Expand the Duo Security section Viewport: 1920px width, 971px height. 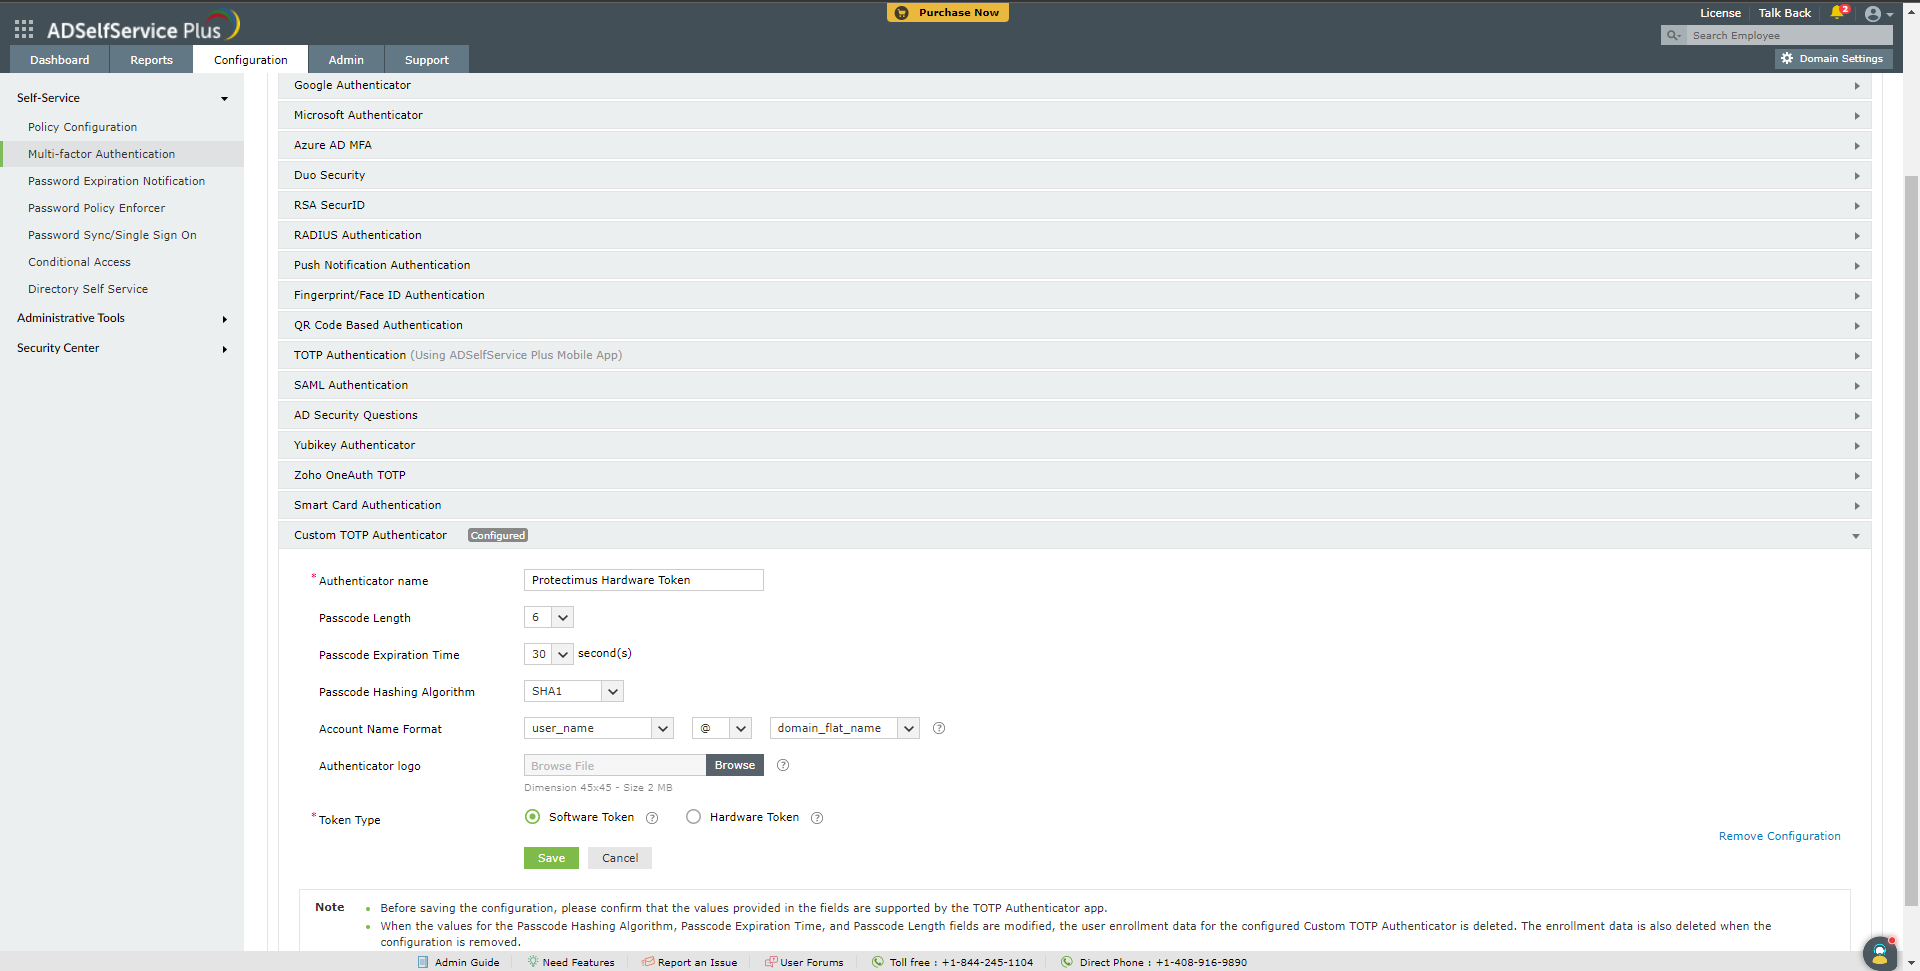point(1074,176)
